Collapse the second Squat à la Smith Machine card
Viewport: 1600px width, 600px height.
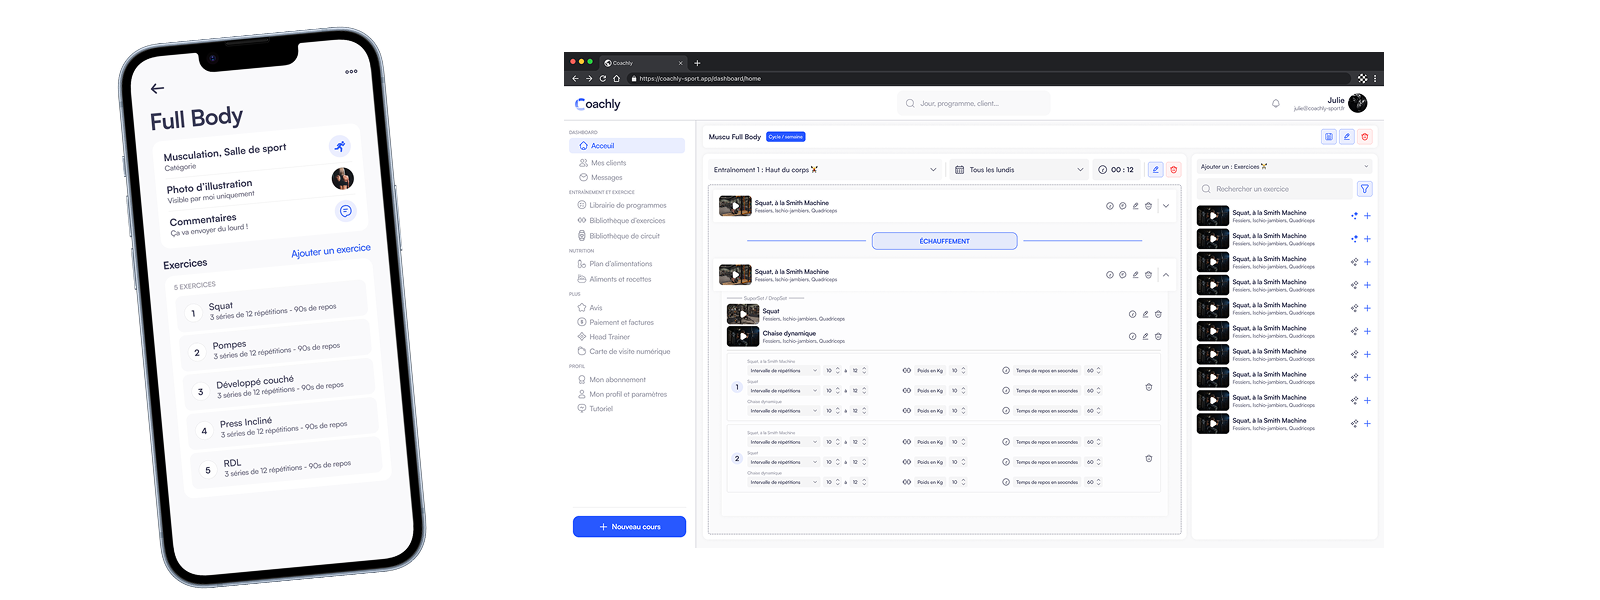tap(1166, 275)
